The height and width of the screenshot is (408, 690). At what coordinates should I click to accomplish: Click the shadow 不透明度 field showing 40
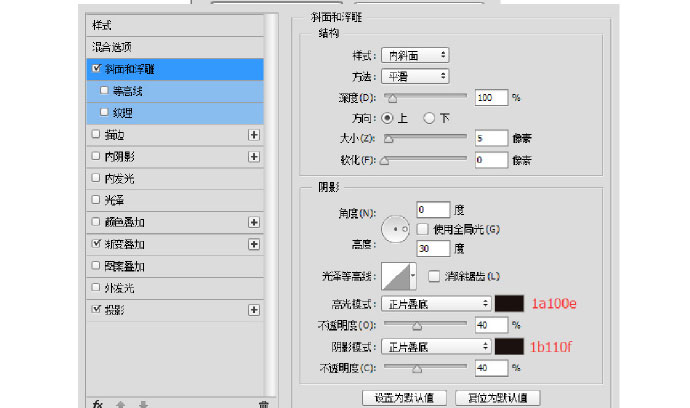point(492,368)
